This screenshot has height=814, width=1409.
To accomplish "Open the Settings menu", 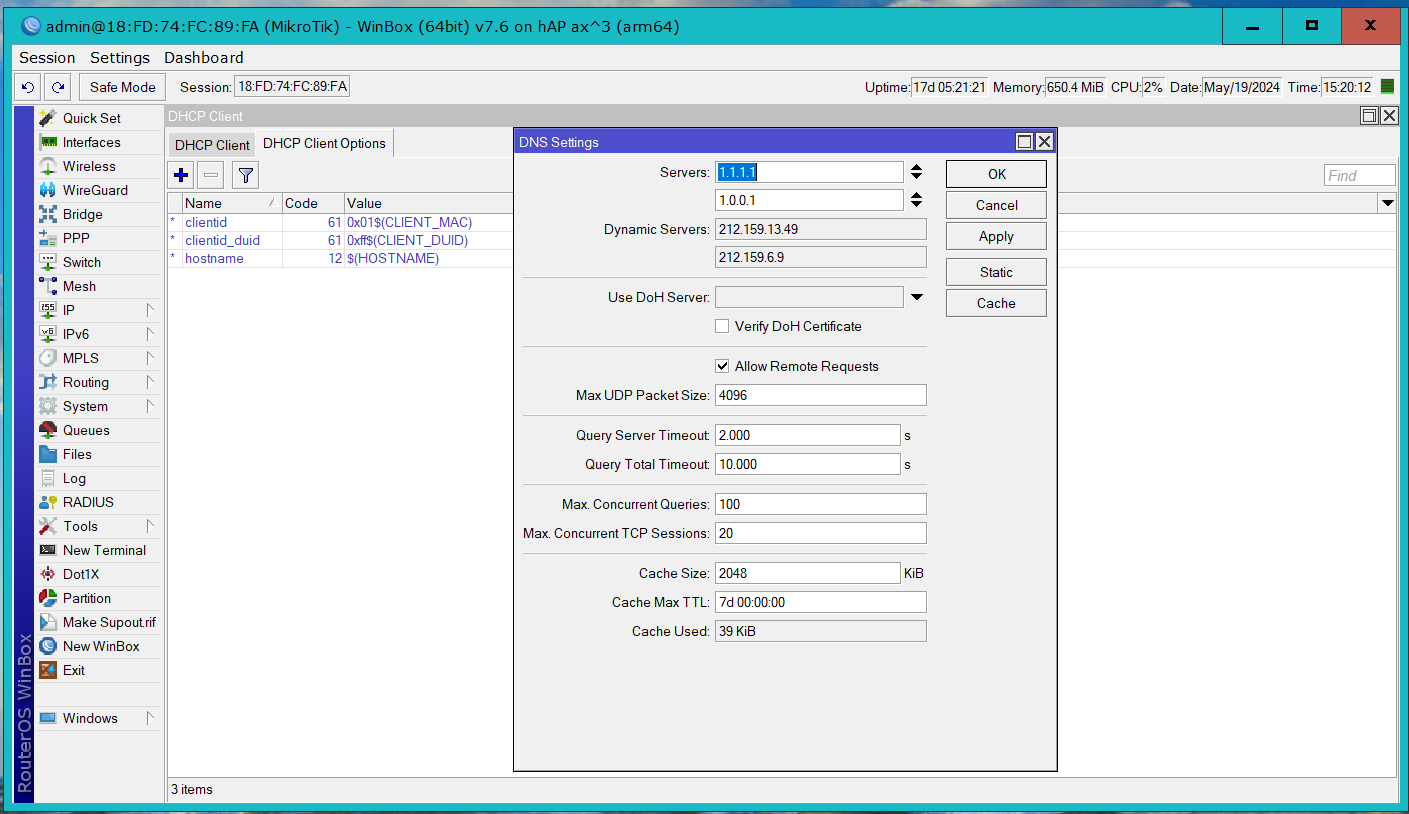I will coord(119,57).
